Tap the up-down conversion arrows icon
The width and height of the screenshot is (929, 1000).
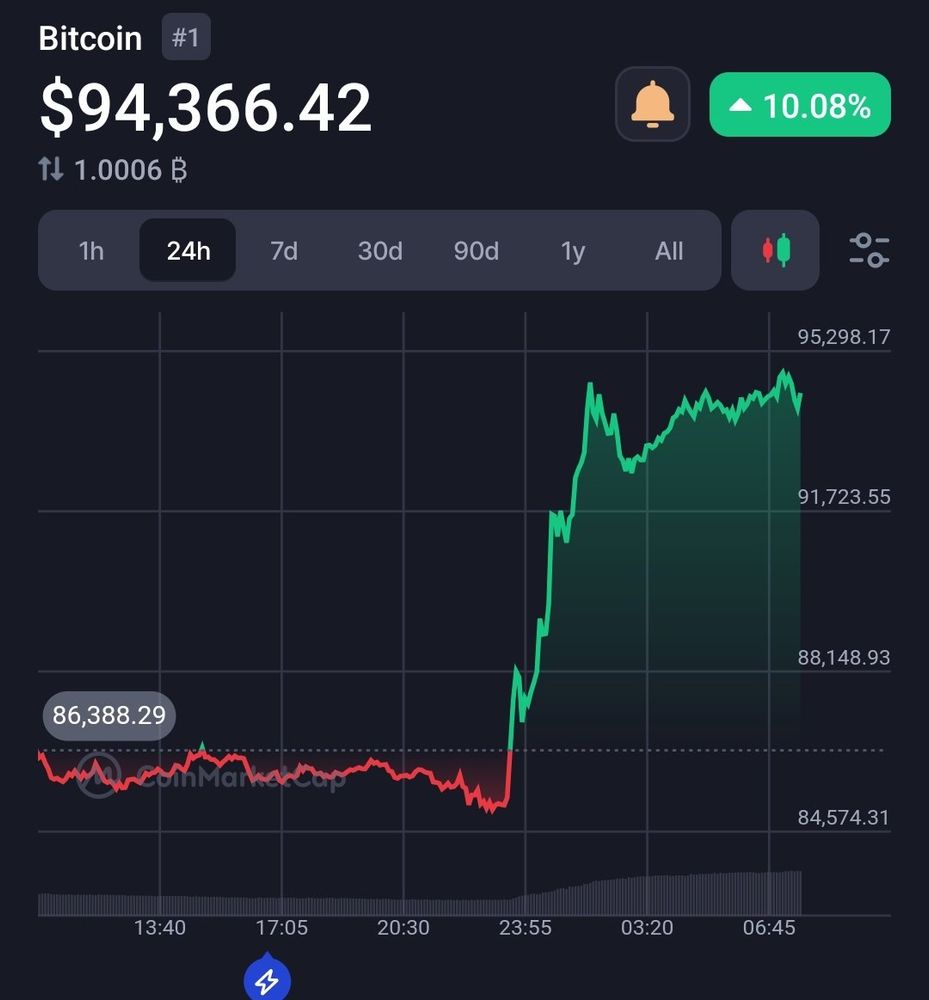click(51, 170)
